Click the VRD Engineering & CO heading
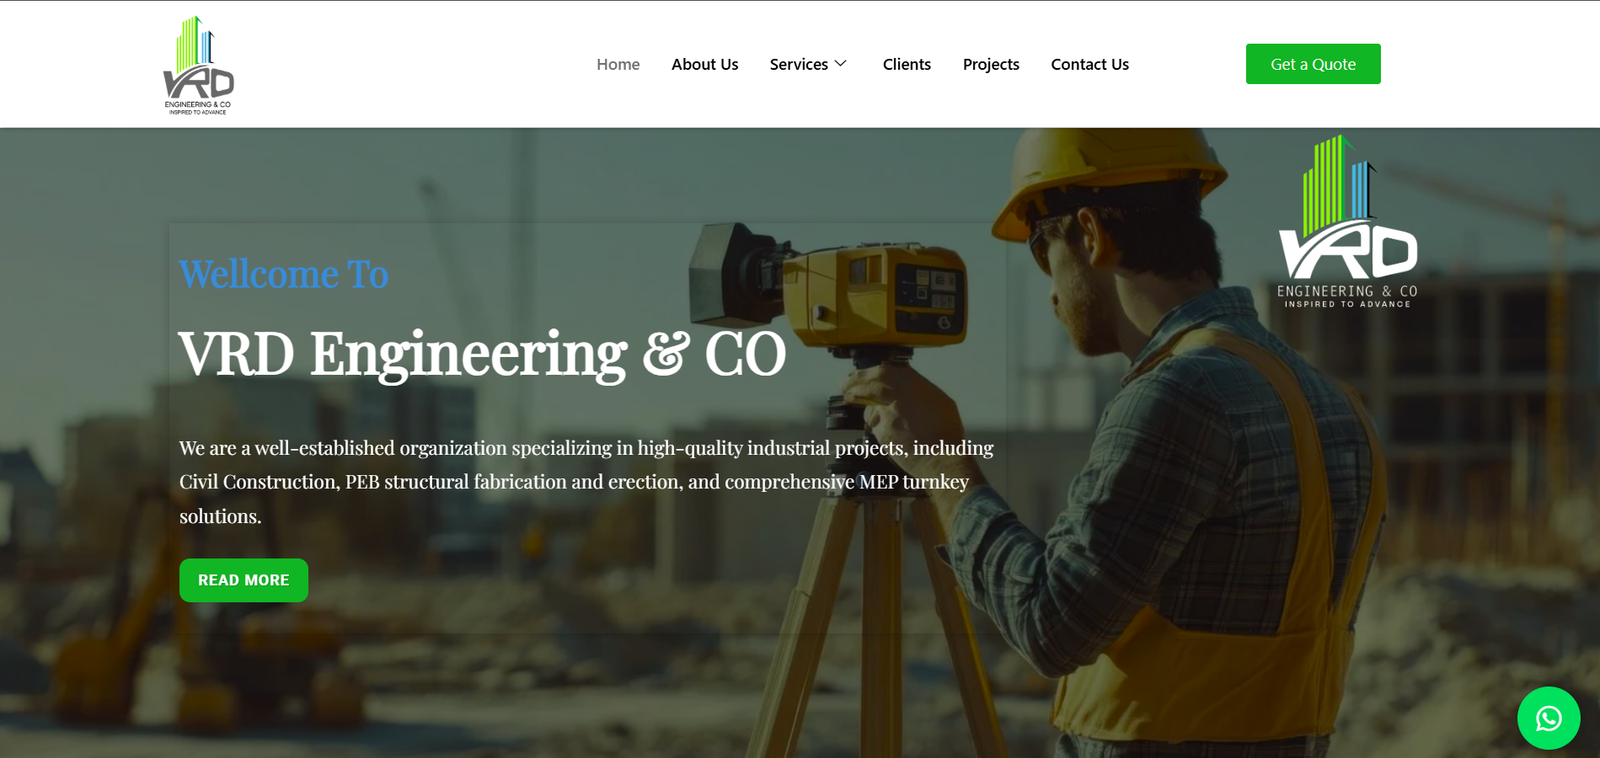Image resolution: width=1600 pixels, height=758 pixels. 482,354
